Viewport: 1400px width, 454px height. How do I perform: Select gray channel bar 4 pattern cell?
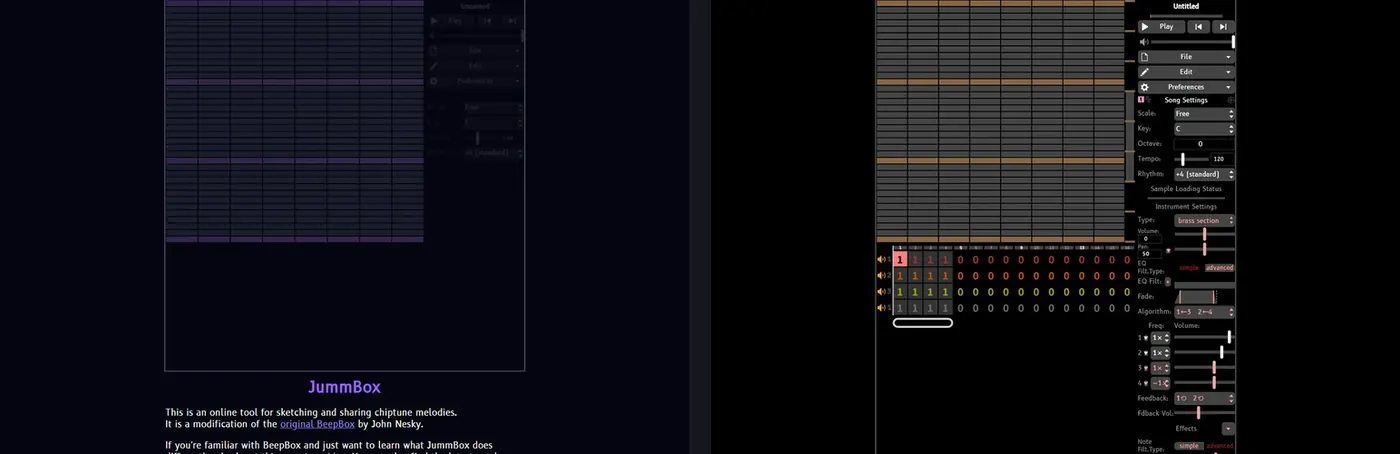946,308
